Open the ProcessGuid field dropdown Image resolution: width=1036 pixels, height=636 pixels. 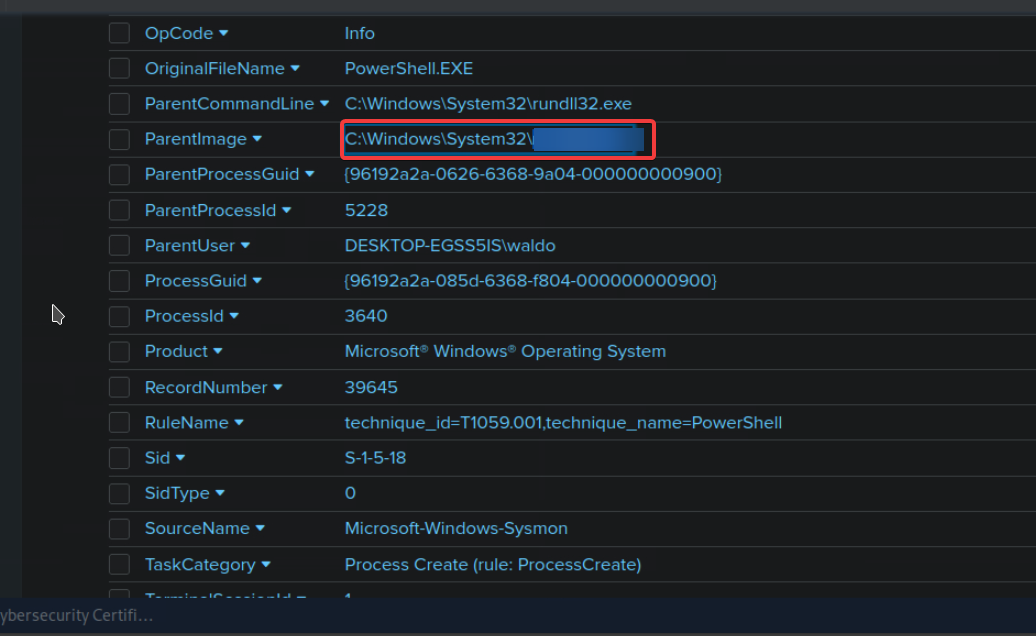tap(257, 281)
